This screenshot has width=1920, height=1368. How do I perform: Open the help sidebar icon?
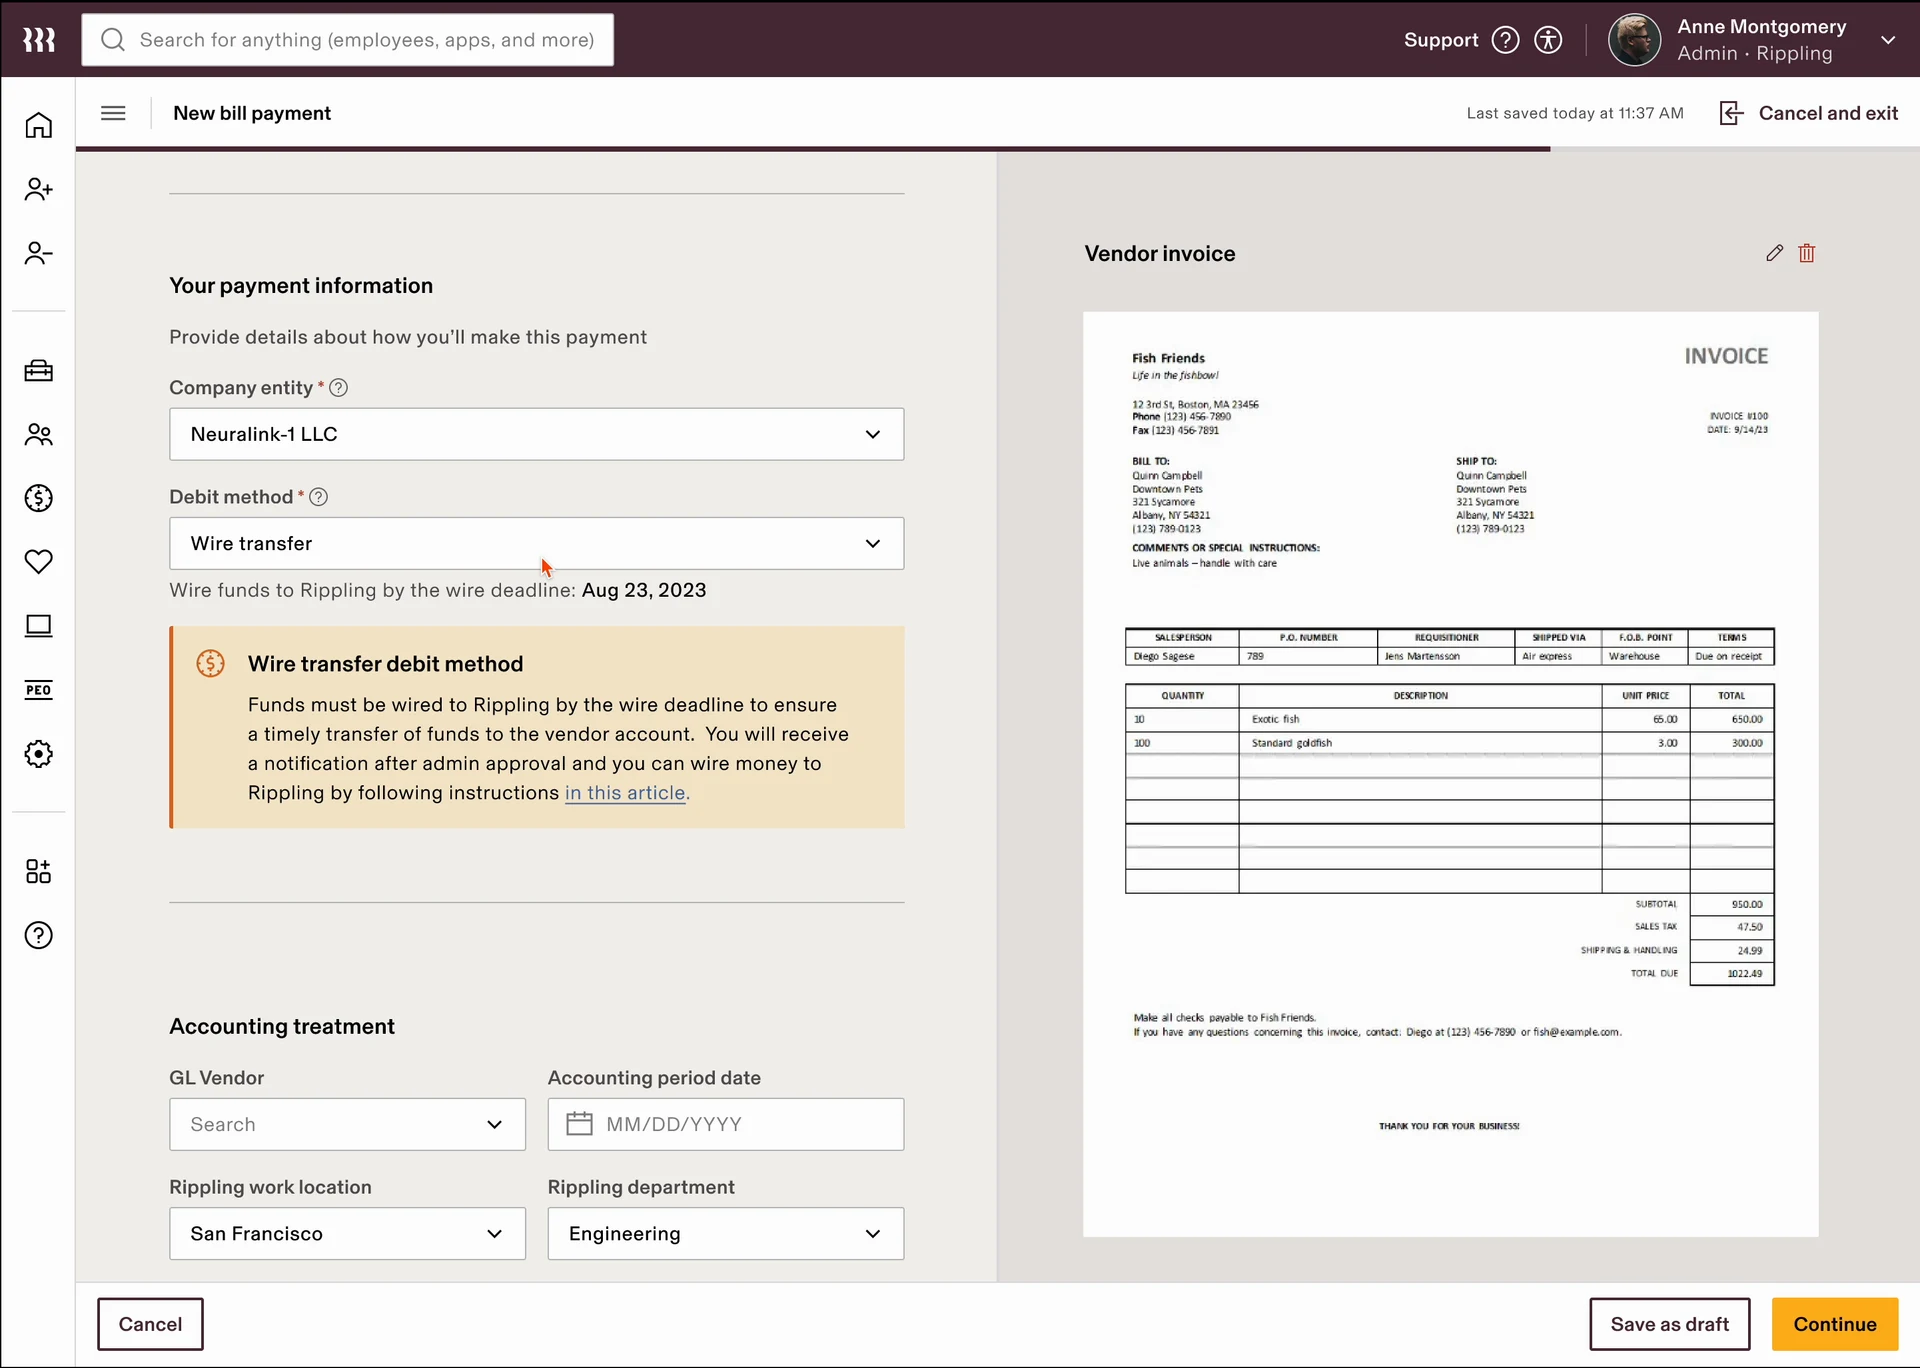[x=39, y=935]
